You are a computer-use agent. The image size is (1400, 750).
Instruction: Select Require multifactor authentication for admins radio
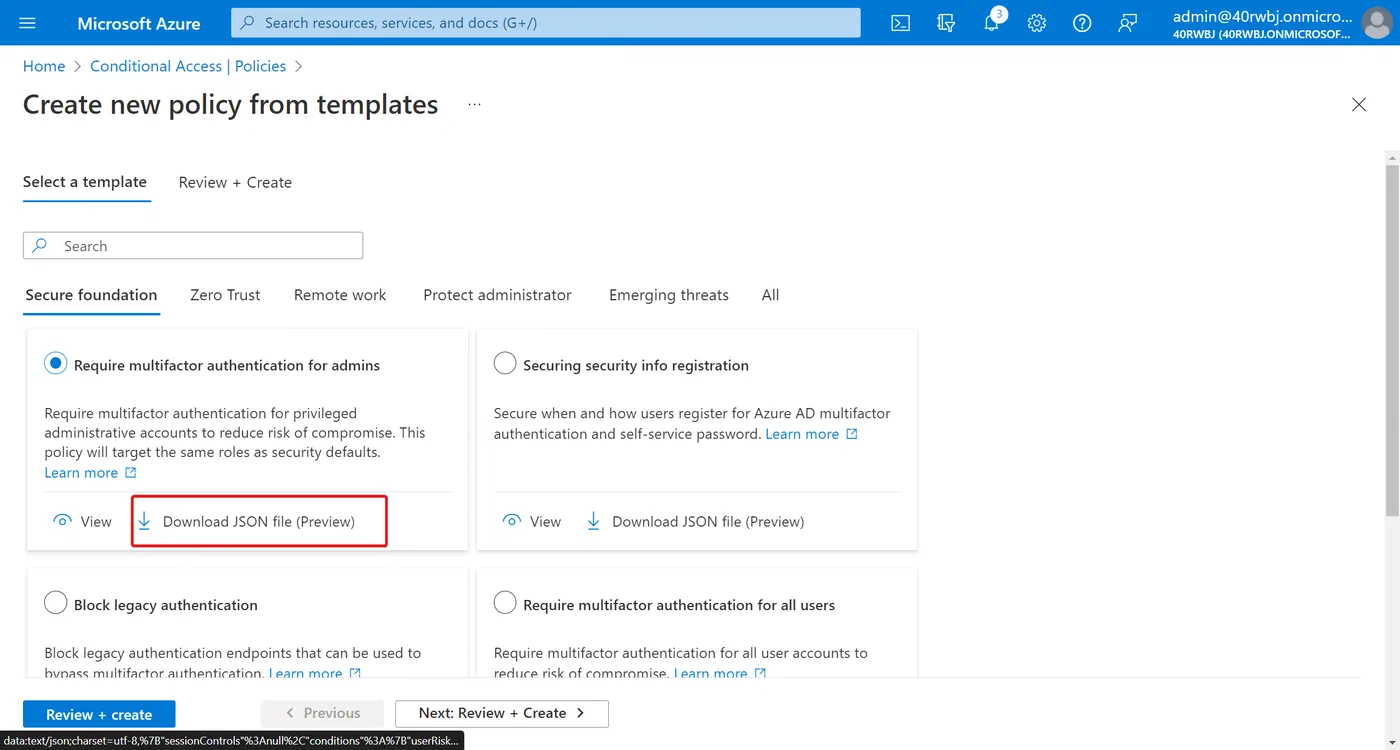pyautogui.click(x=56, y=364)
